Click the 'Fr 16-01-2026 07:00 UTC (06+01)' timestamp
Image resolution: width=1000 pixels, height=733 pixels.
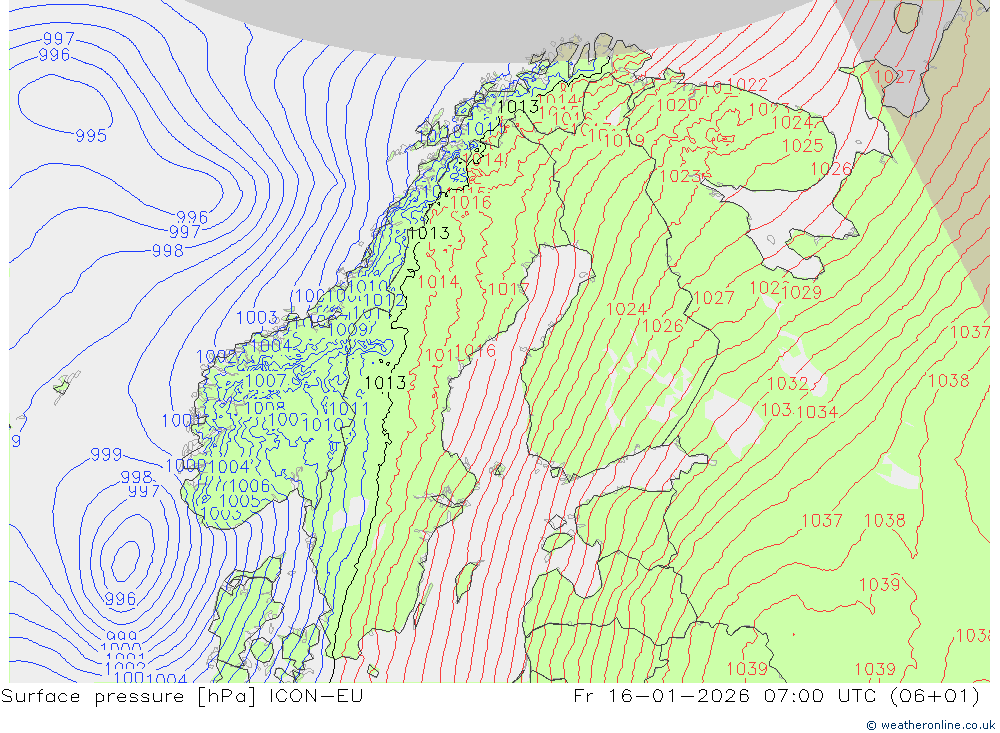(x=776, y=695)
